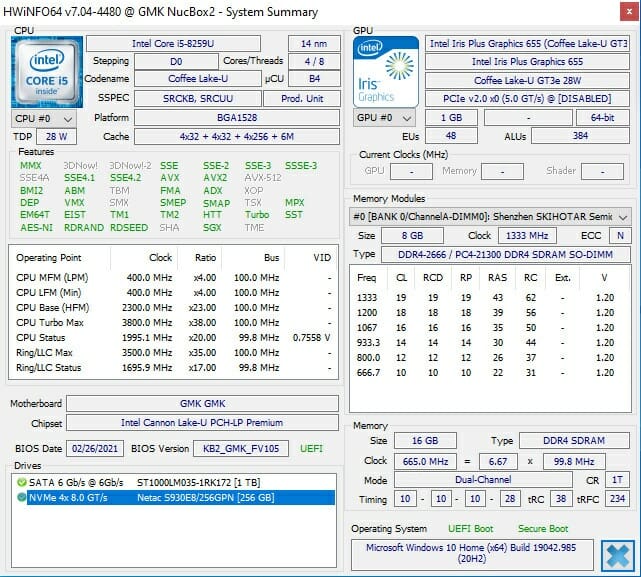This screenshot has height=577, width=641.
Task: Click the GMK GMK motherboard field
Action: [202, 404]
